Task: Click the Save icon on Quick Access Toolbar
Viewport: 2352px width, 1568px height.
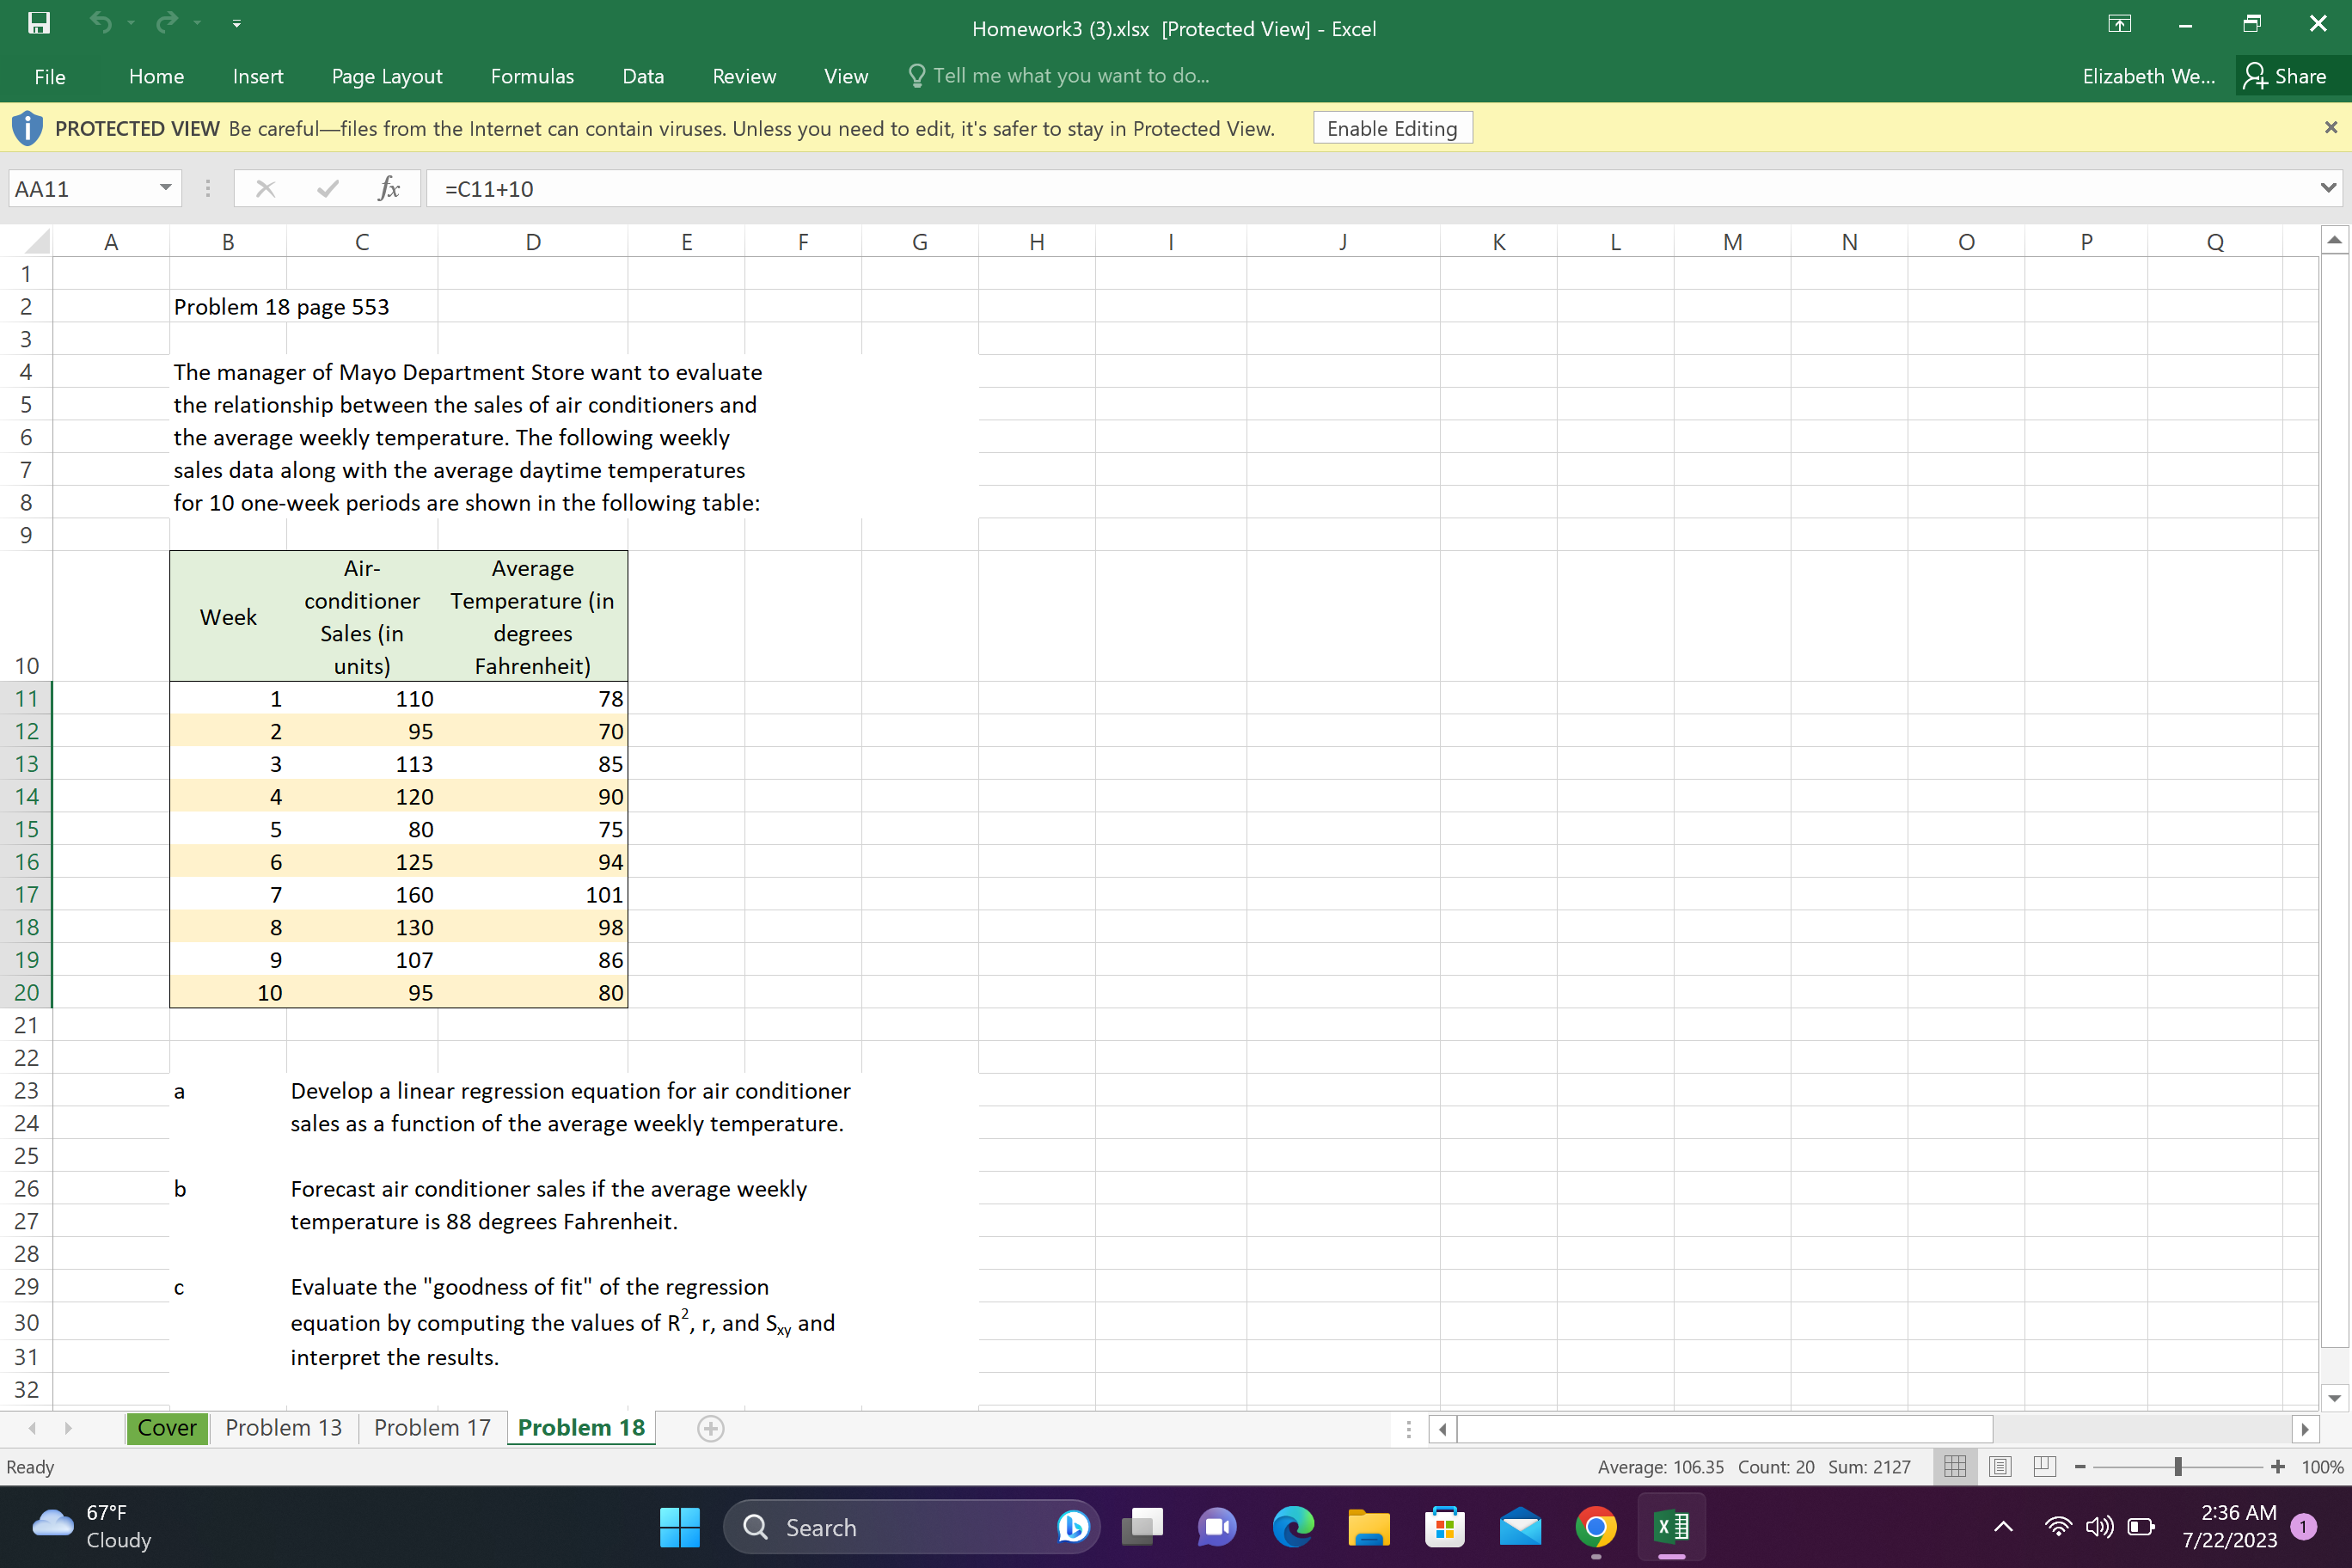Action: [x=39, y=23]
